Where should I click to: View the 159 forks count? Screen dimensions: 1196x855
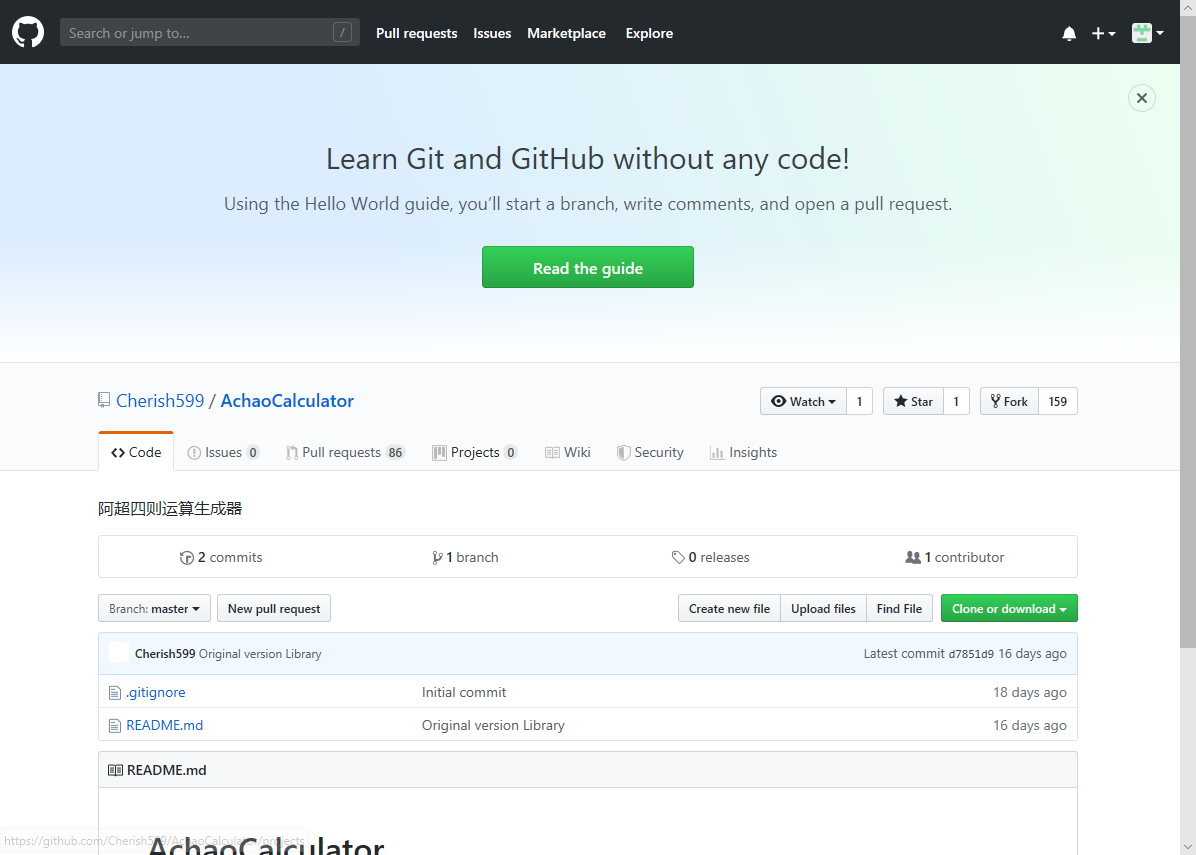1058,401
